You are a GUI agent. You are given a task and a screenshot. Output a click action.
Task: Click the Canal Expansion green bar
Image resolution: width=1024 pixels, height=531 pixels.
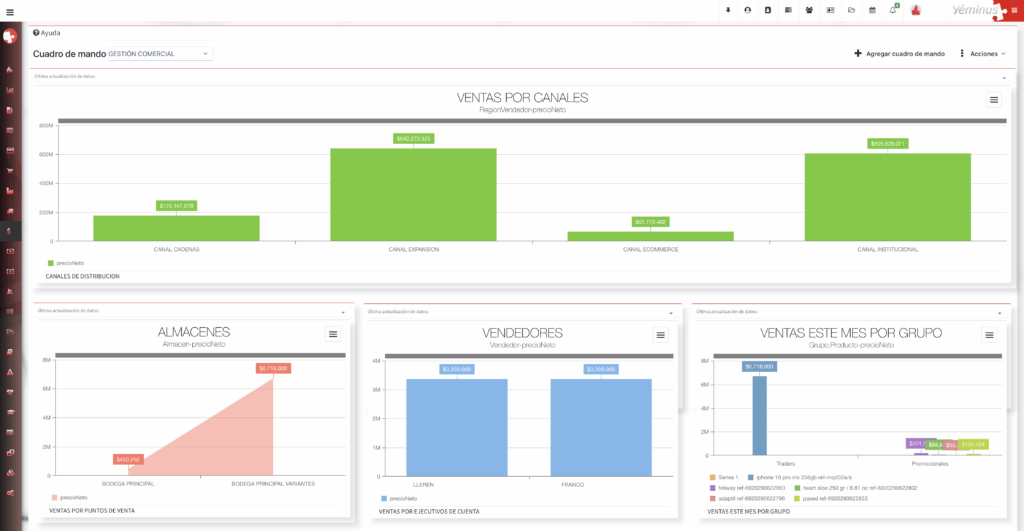point(413,194)
